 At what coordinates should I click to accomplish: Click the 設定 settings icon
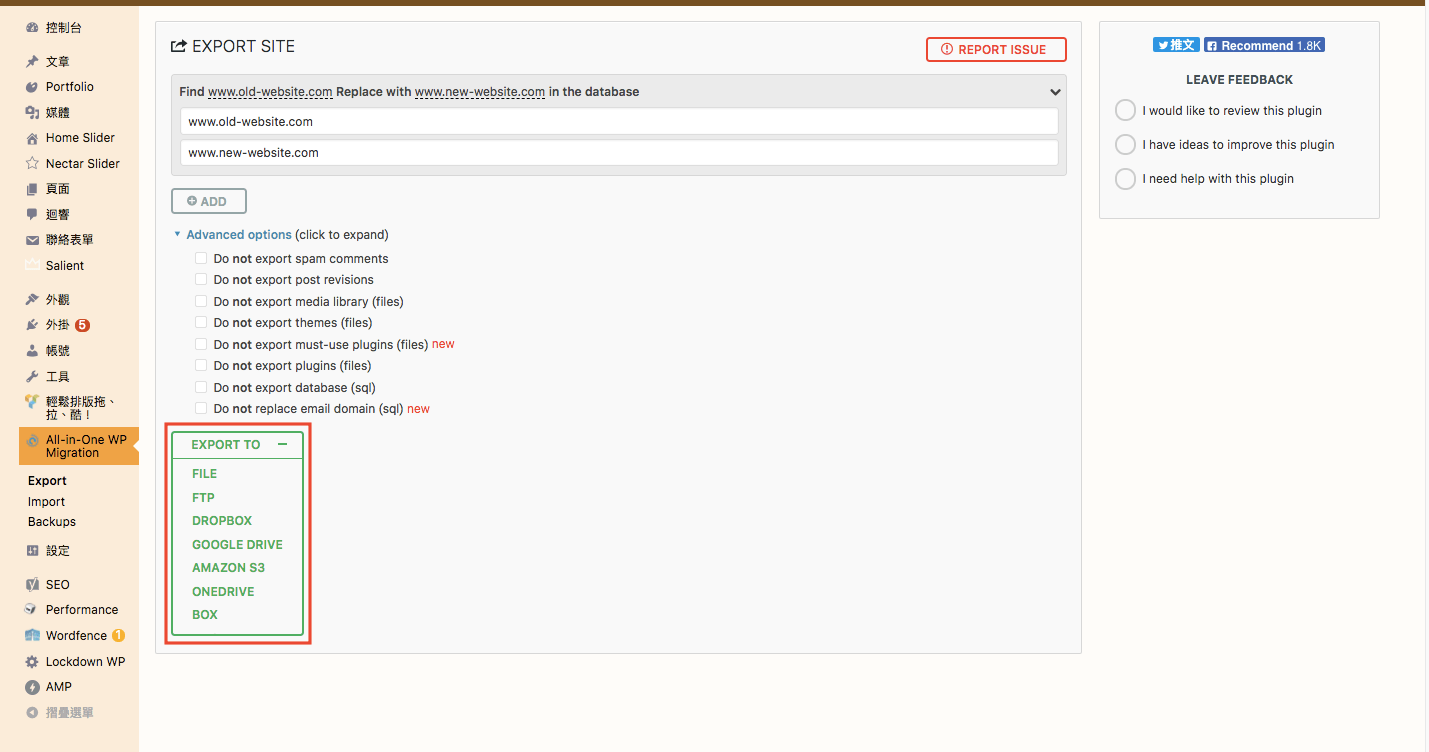pos(32,551)
